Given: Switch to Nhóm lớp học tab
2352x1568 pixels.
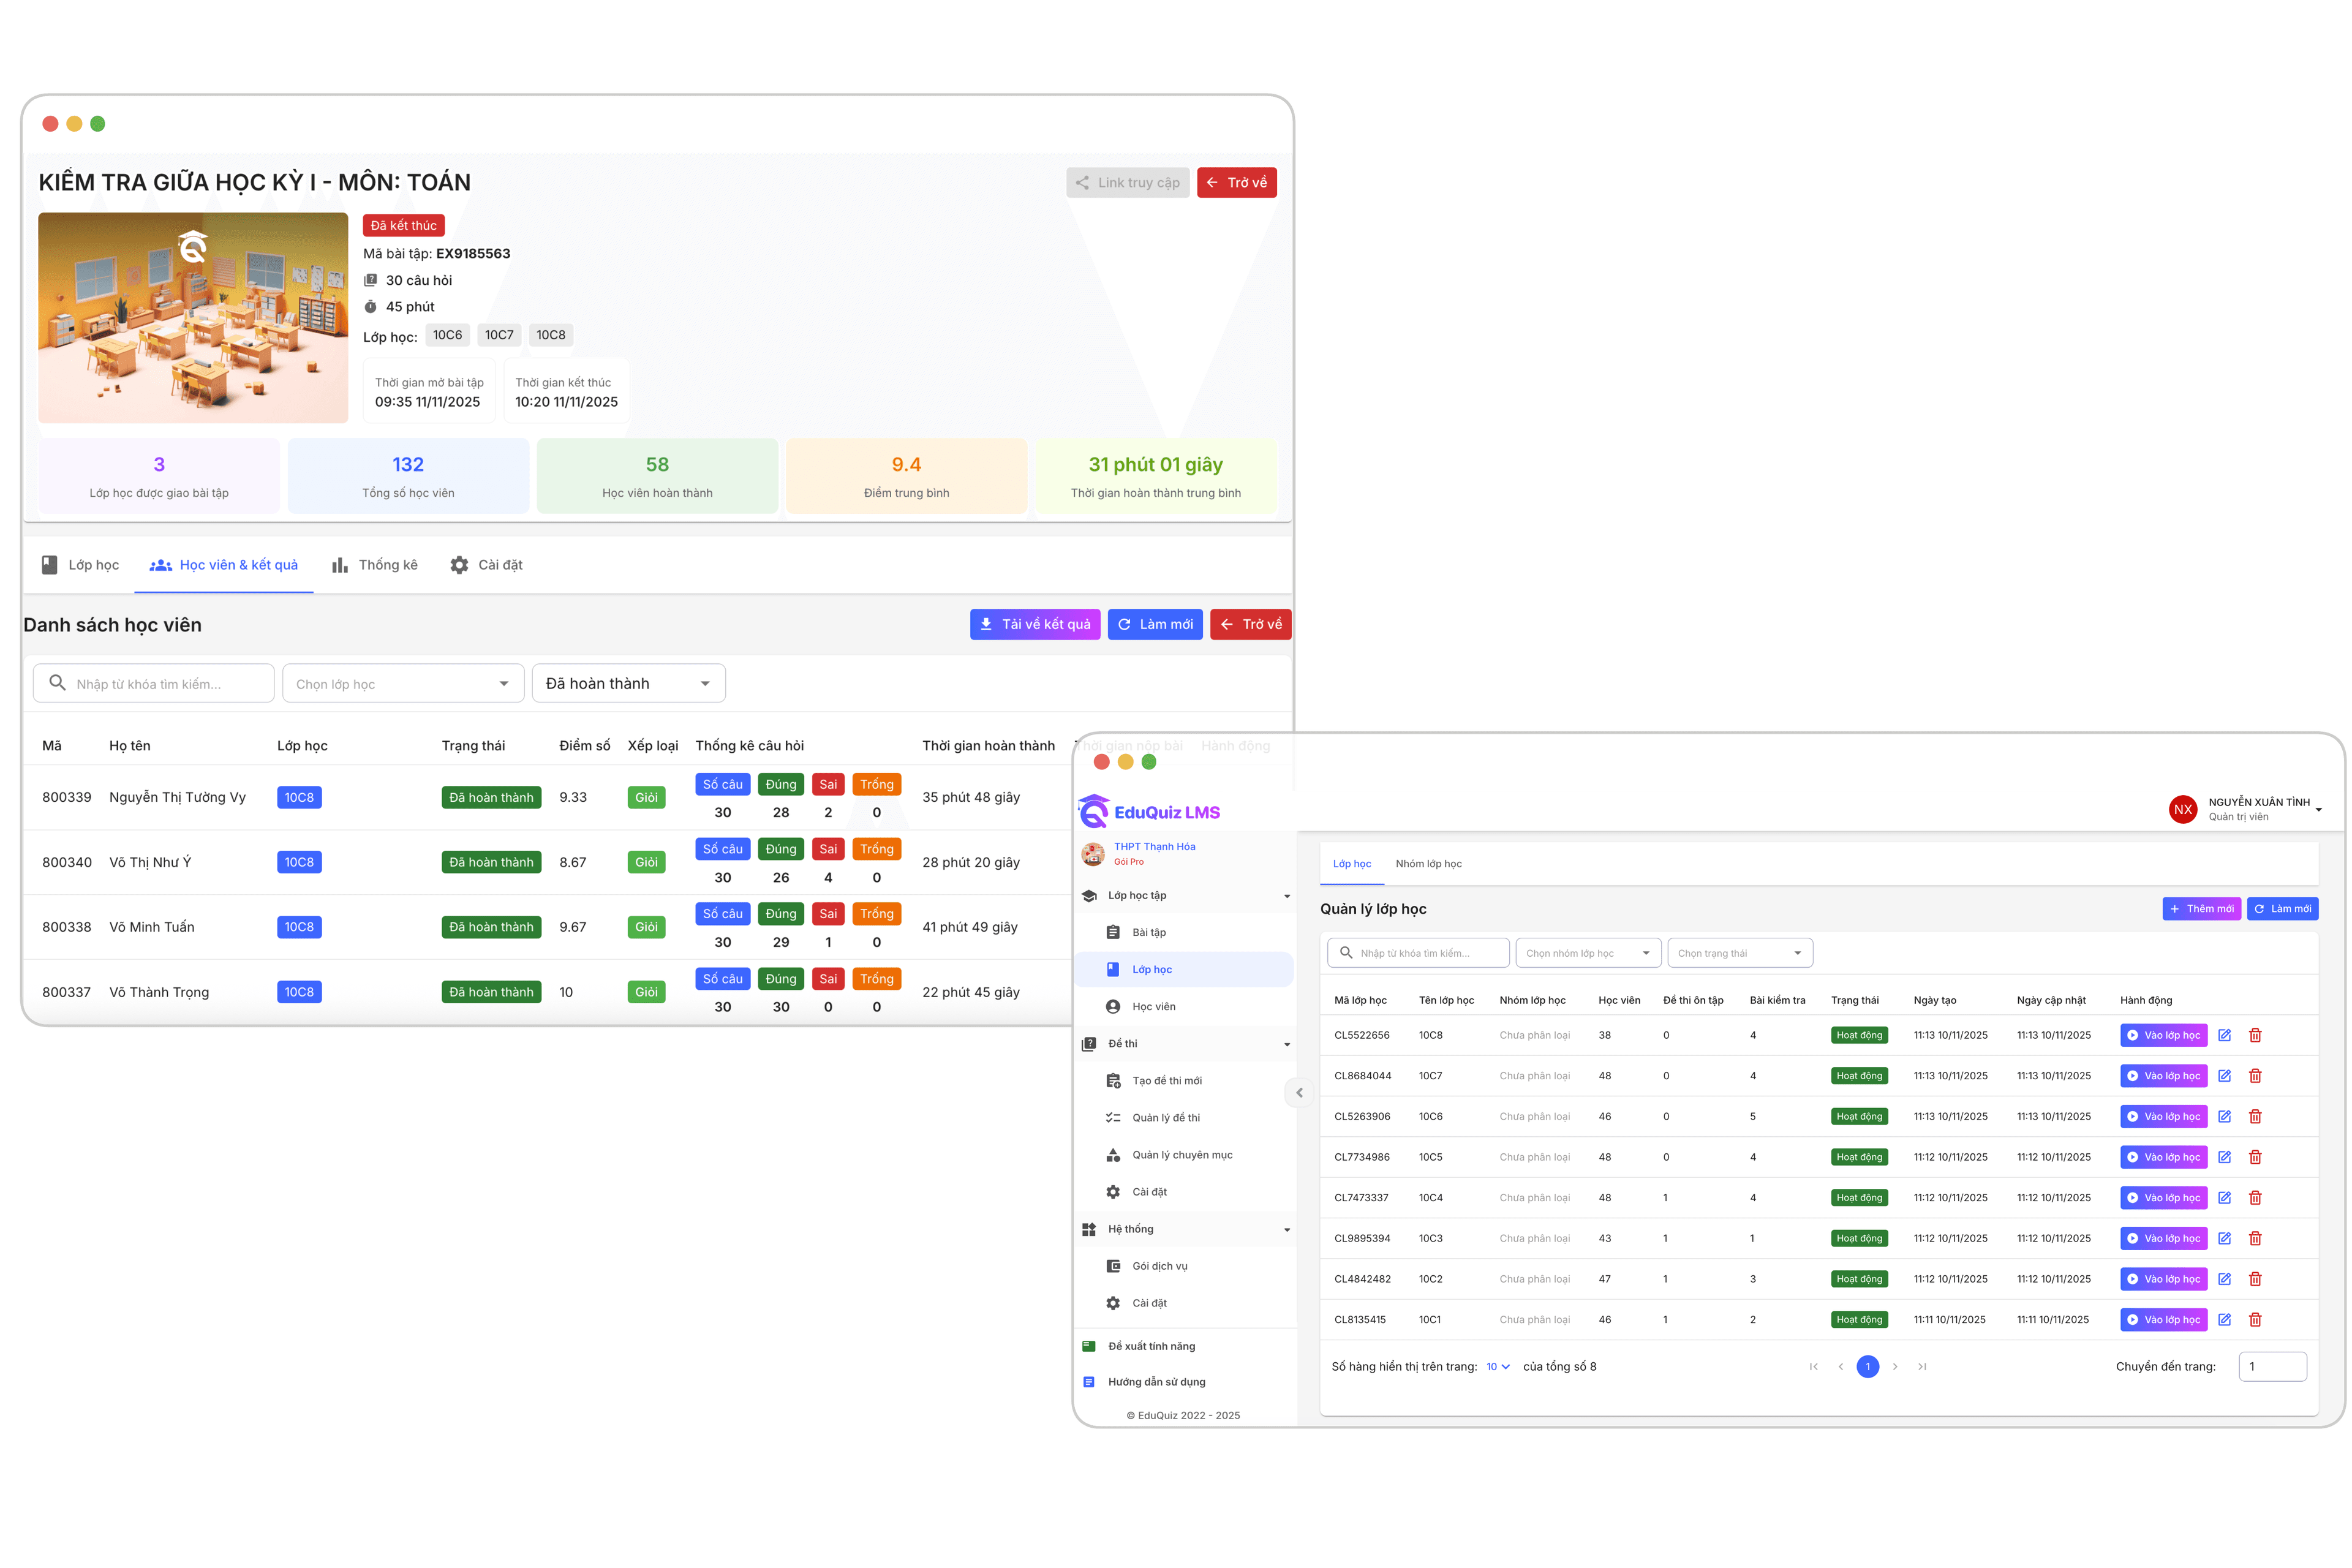Looking at the screenshot, I should coord(1428,864).
